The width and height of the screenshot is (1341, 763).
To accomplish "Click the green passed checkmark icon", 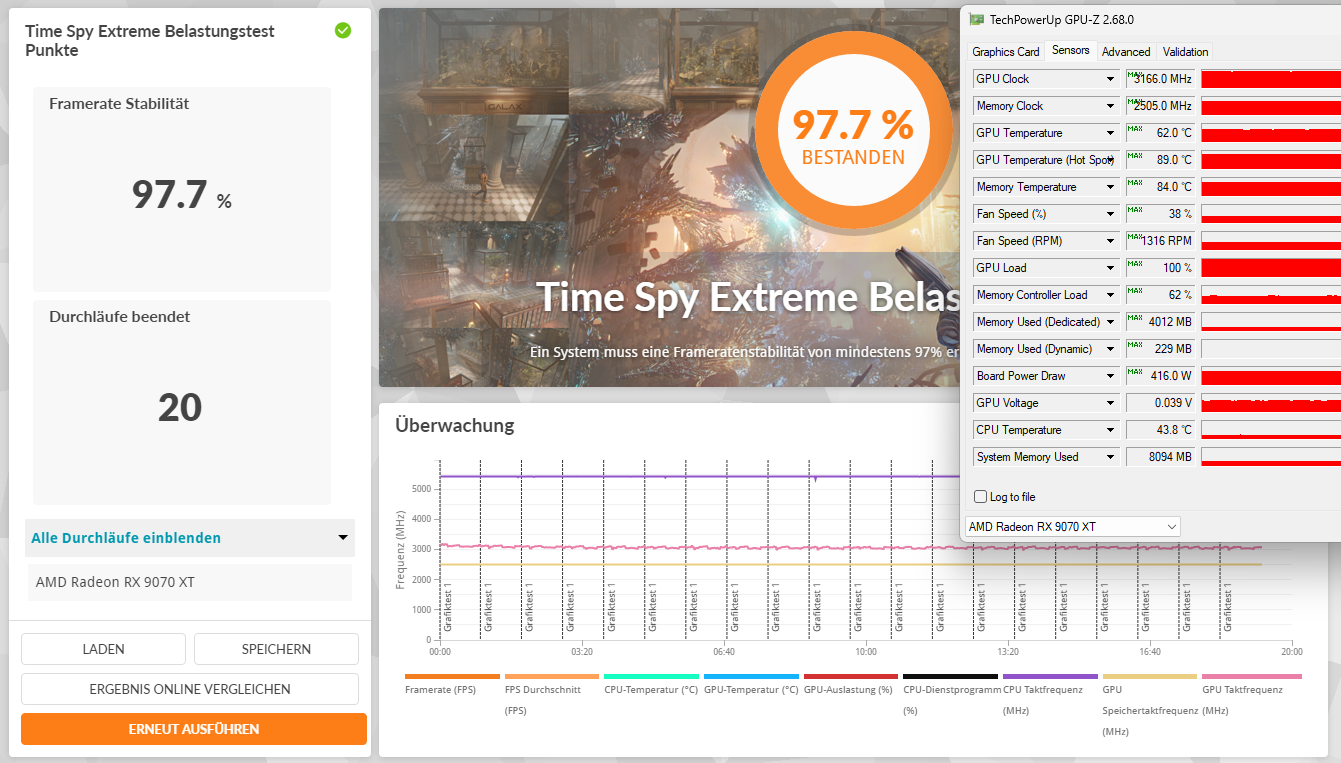I will pyautogui.click(x=343, y=31).
